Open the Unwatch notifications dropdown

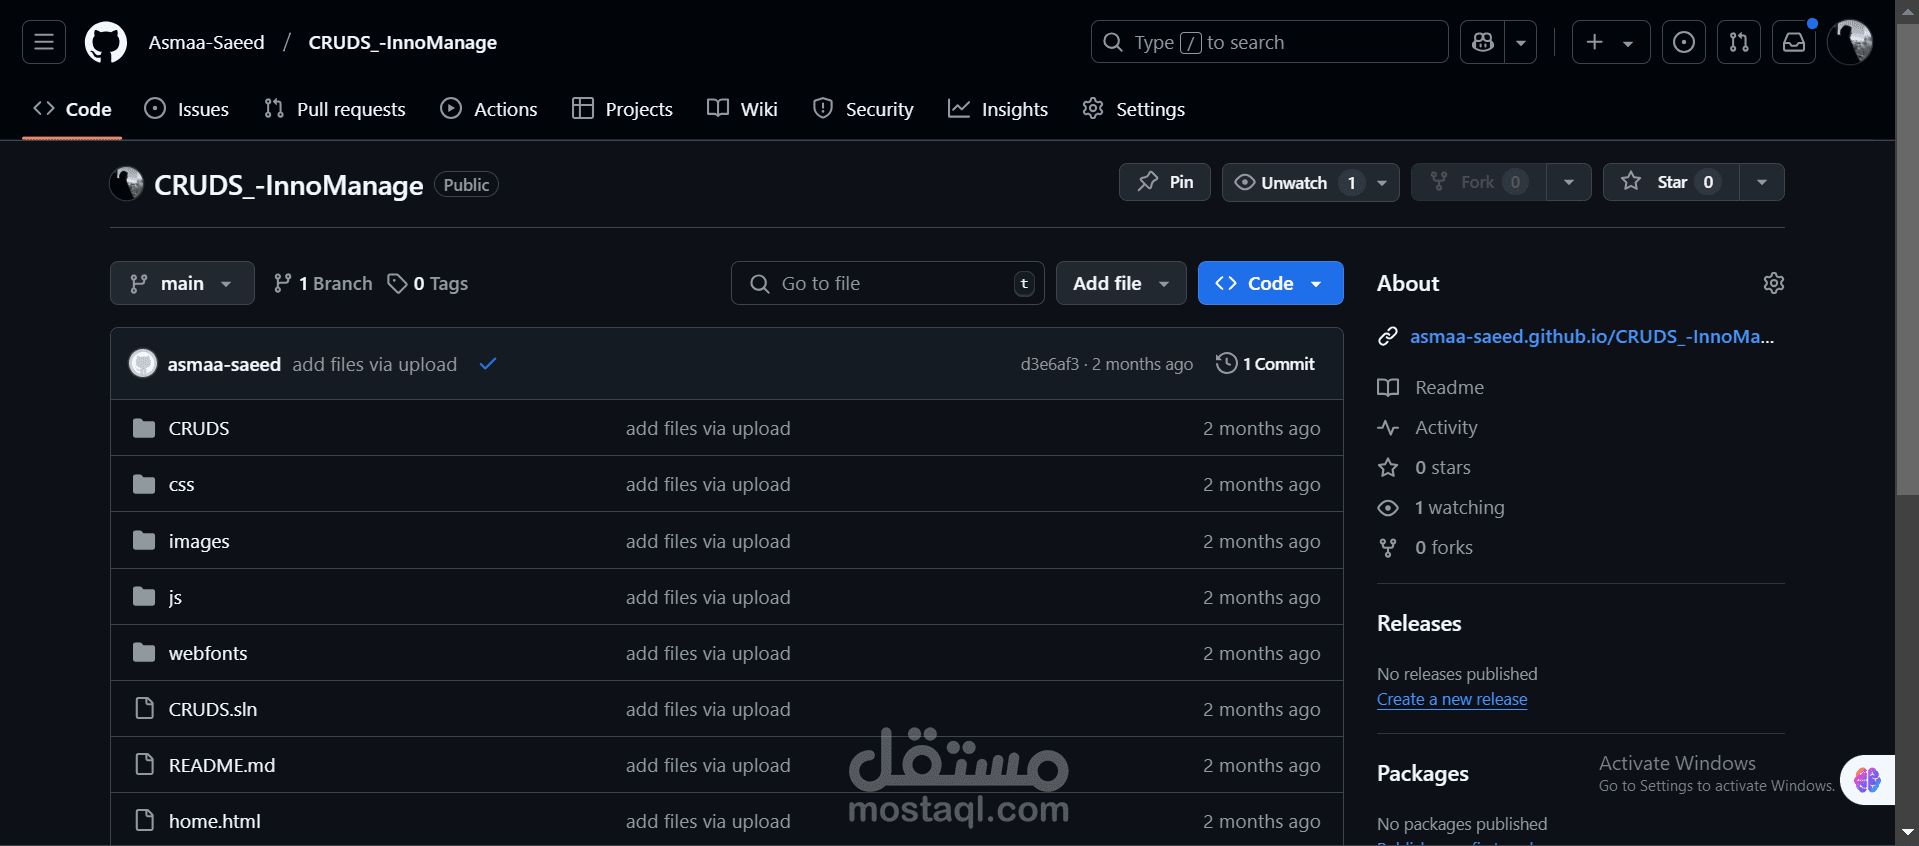(x=1310, y=182)
